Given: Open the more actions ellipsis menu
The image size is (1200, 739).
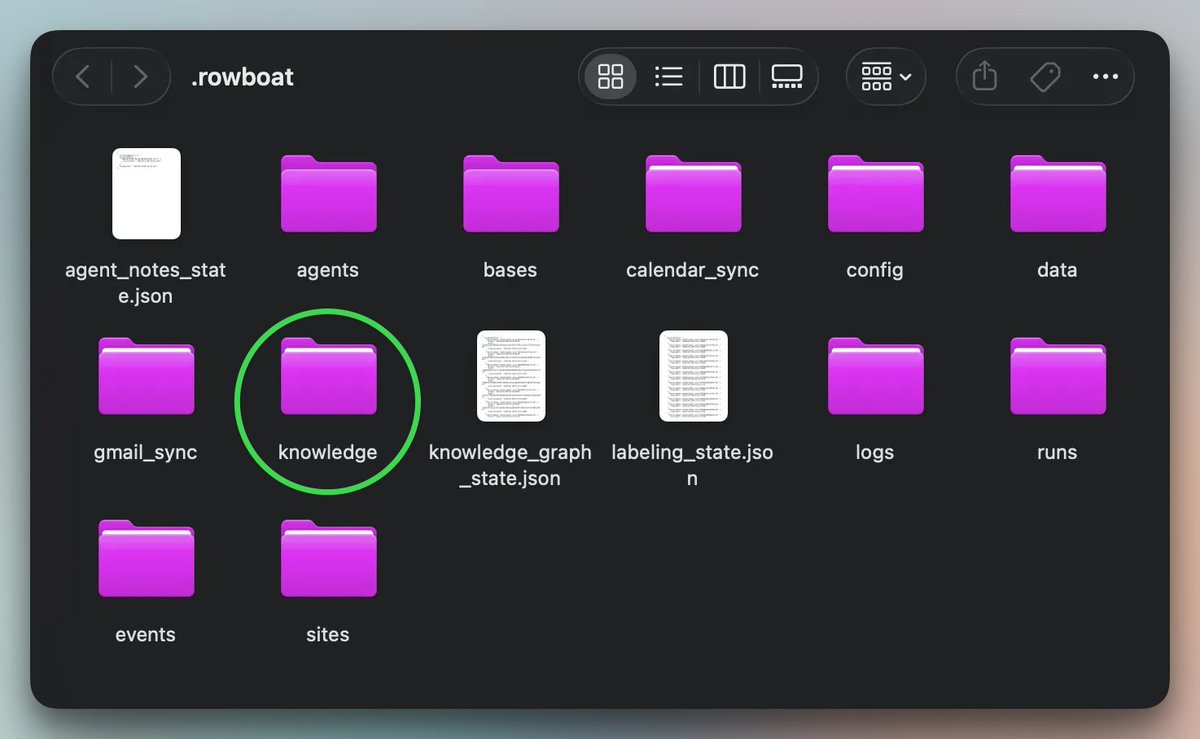Looking at the screenshot, I should (x=1105, y=76).
